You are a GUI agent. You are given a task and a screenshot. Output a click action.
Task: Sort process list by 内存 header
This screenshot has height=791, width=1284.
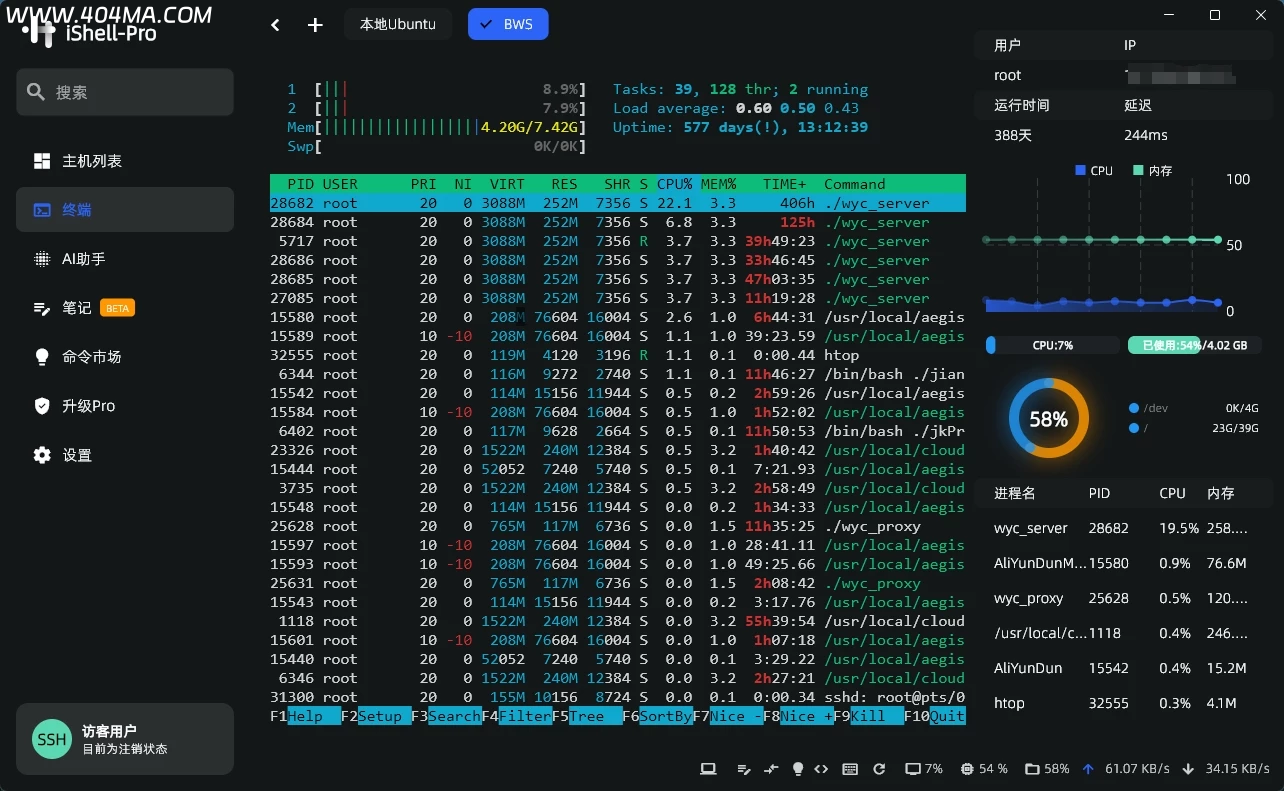(1221, 493)
